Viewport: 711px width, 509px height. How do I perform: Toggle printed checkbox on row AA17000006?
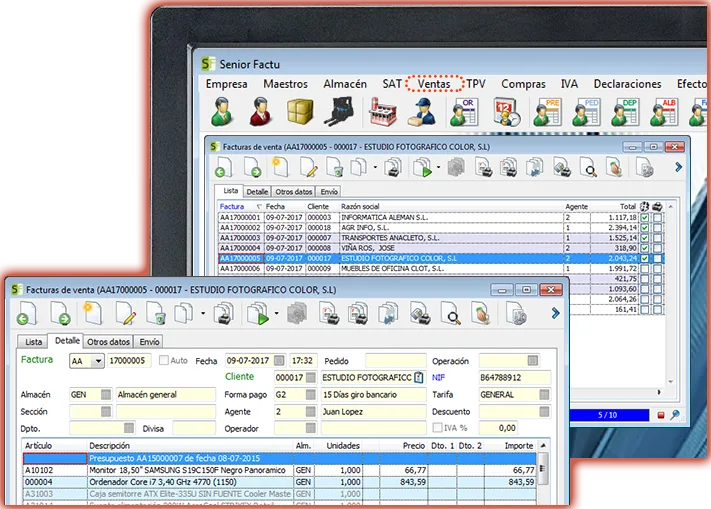click(657, 268)
